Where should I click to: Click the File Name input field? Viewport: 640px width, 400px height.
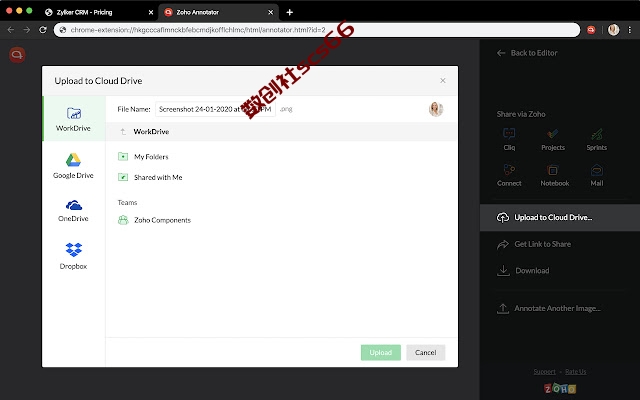tap(215, 109)
